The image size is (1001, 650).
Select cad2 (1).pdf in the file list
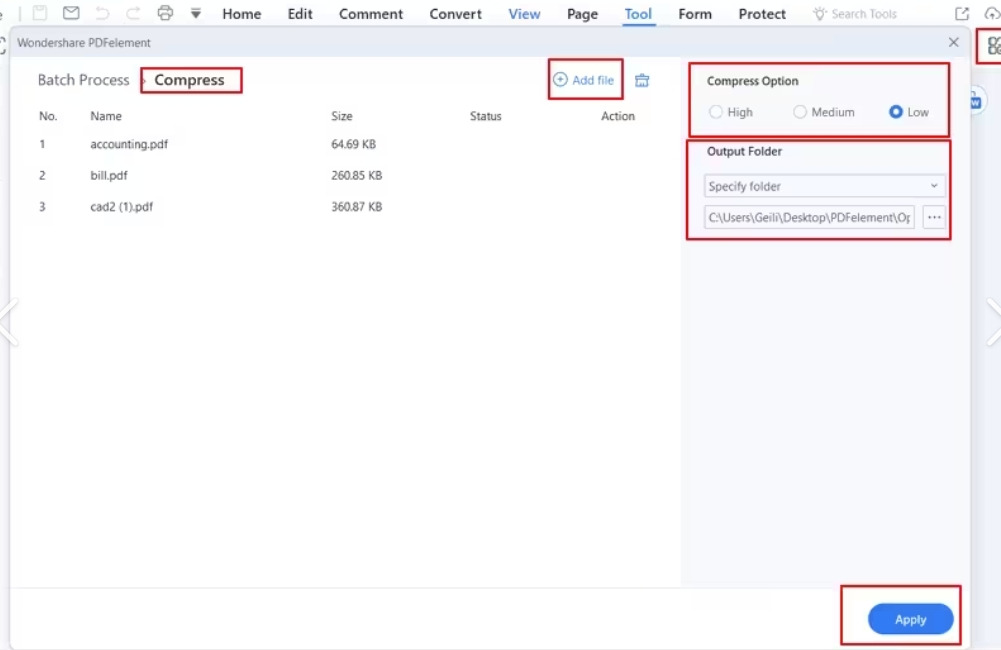tap(121, 206)
